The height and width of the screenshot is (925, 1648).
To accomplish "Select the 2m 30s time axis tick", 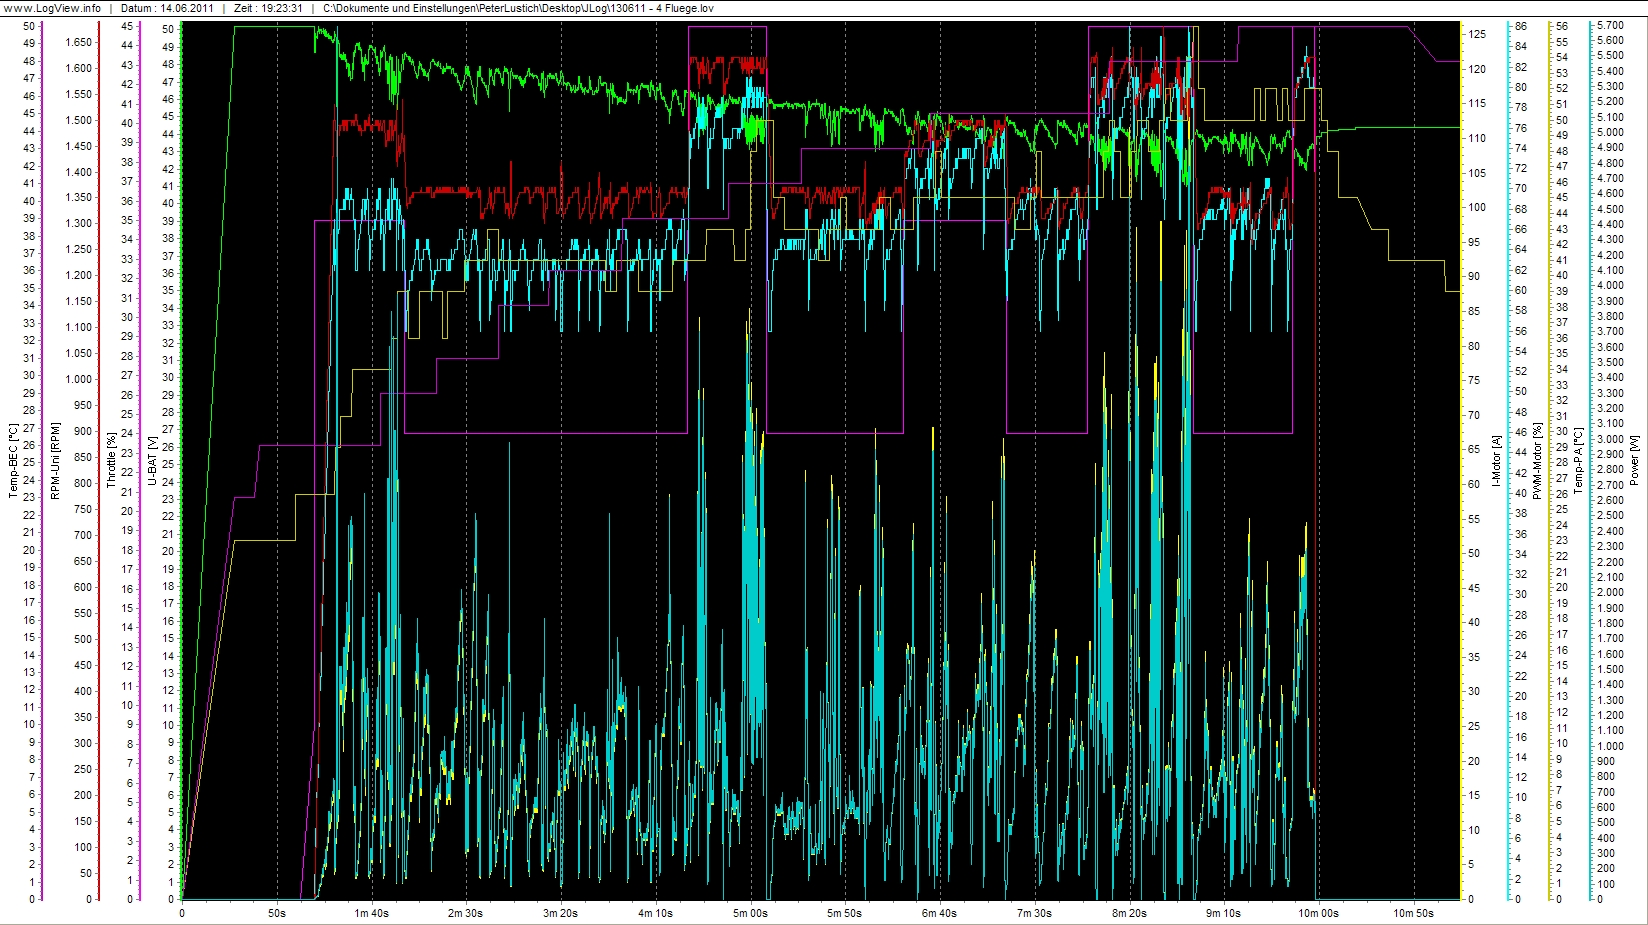I will tap(466, 913).
